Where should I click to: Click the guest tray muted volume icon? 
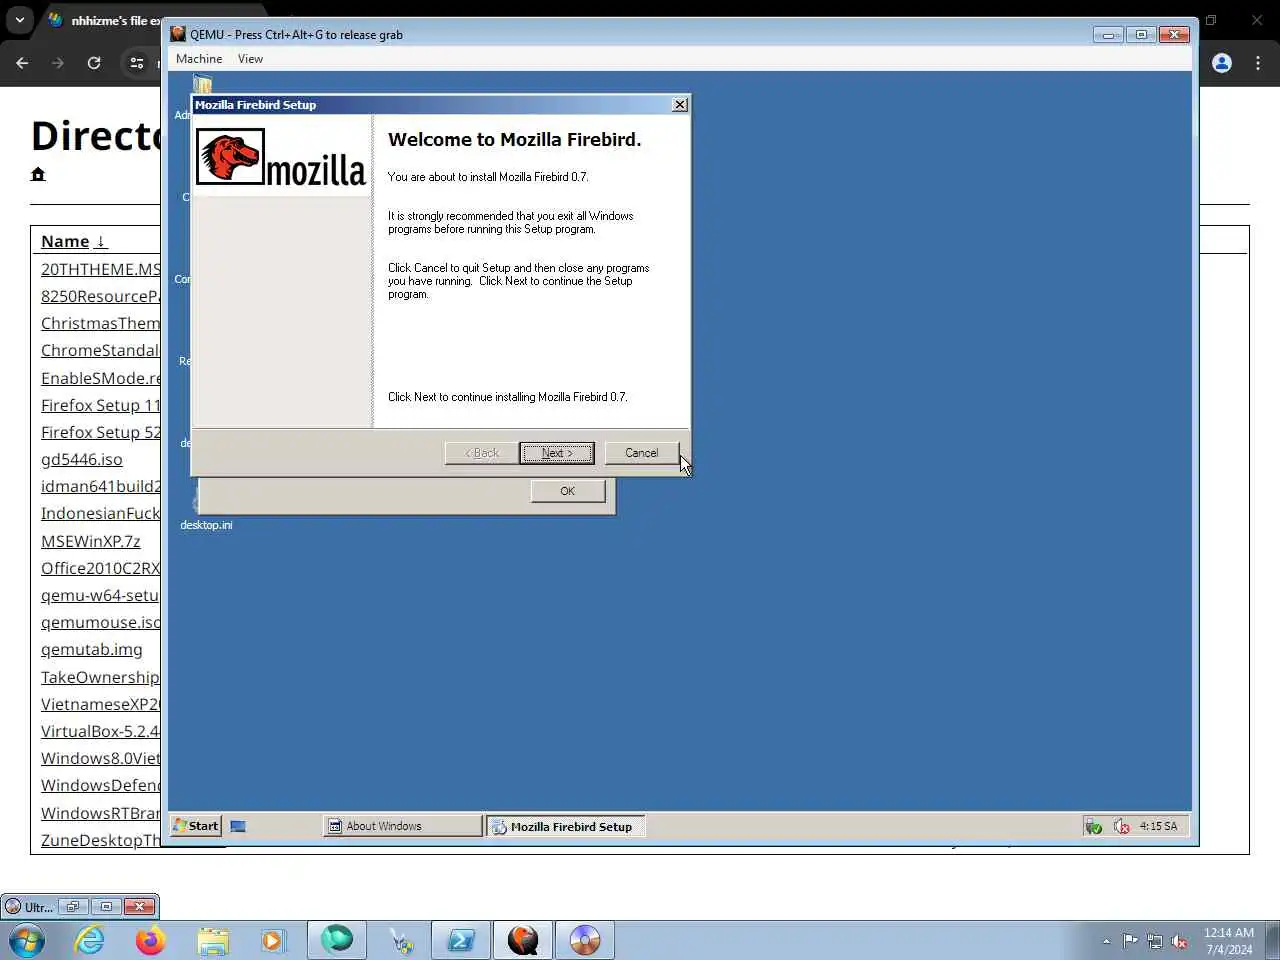(x=1122, y=826)
